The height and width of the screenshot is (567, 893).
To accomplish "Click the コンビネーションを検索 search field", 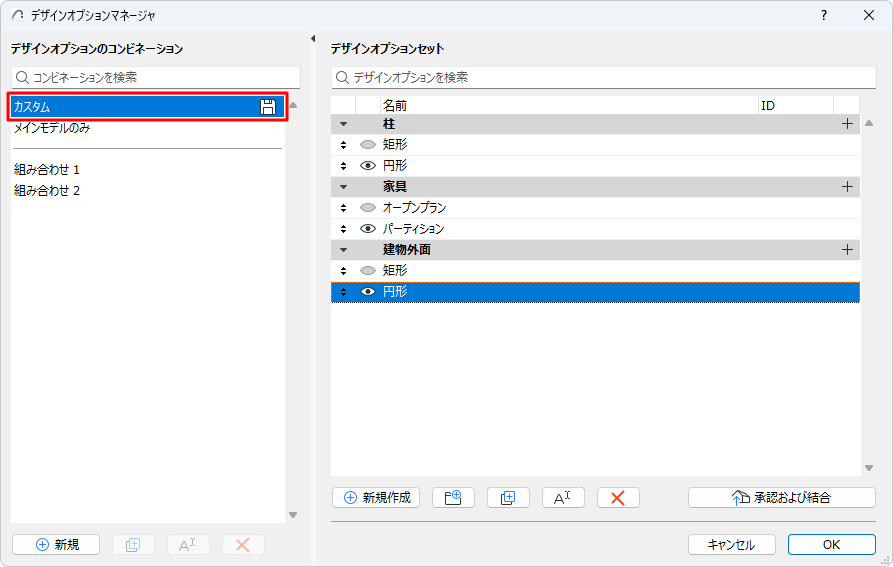I will 155,77.
